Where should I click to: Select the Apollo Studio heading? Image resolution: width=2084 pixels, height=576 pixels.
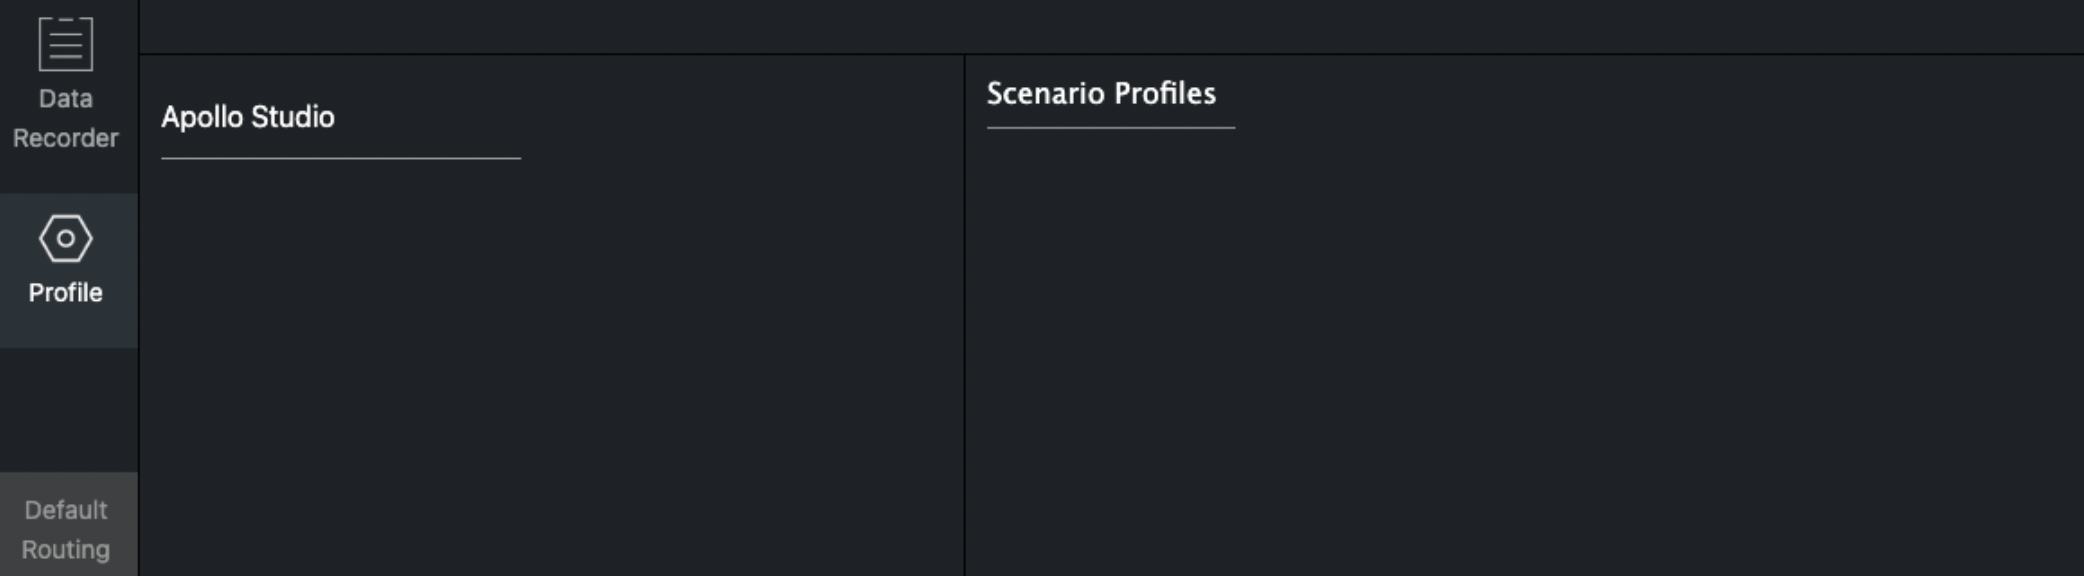point(248,117)
